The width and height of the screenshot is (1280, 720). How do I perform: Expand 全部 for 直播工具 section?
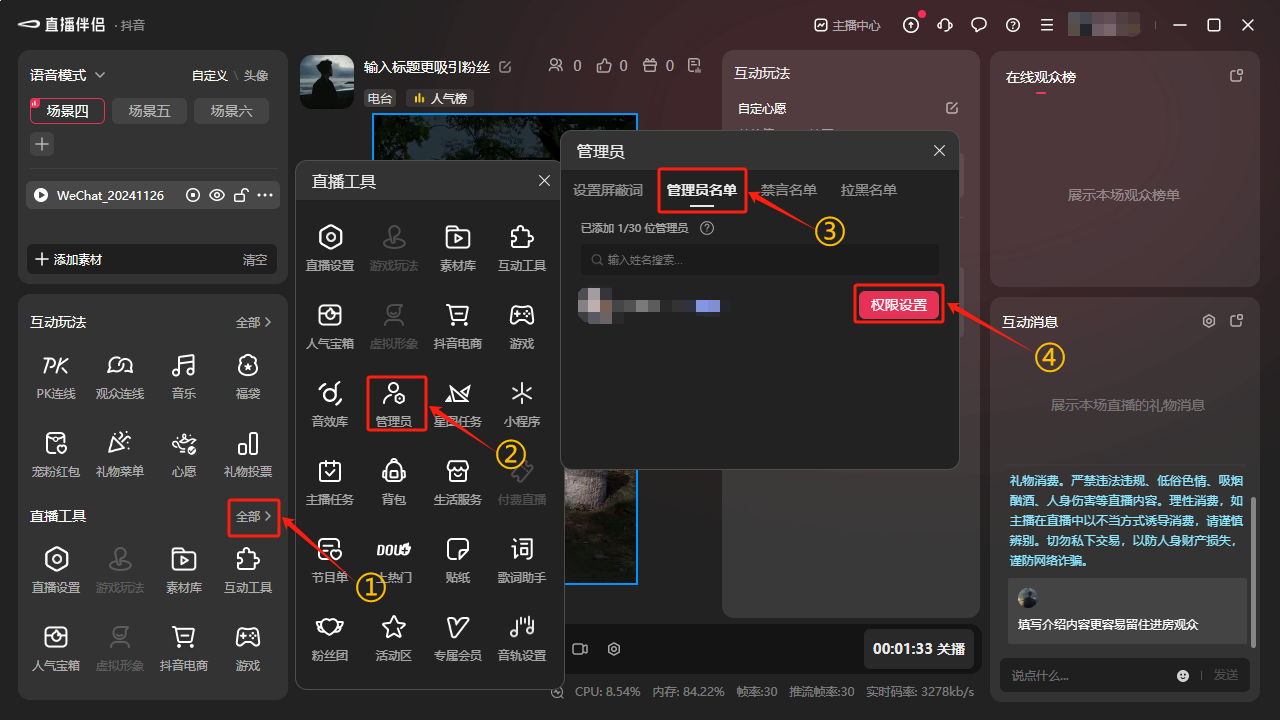[x=253, y=516]
